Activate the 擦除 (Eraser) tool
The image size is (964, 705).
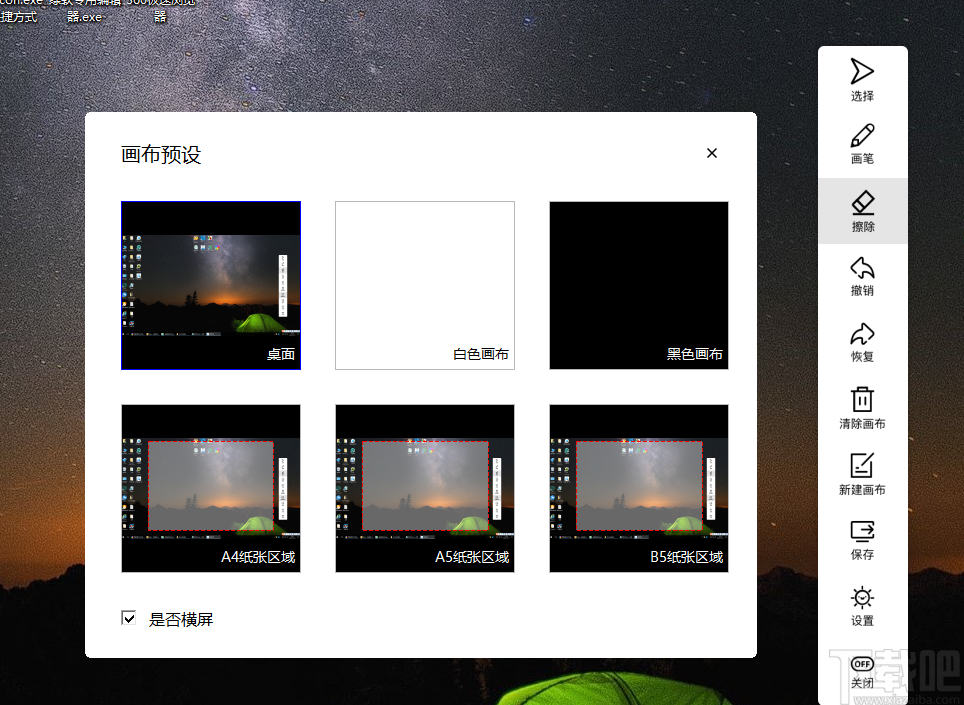(861, 210)
